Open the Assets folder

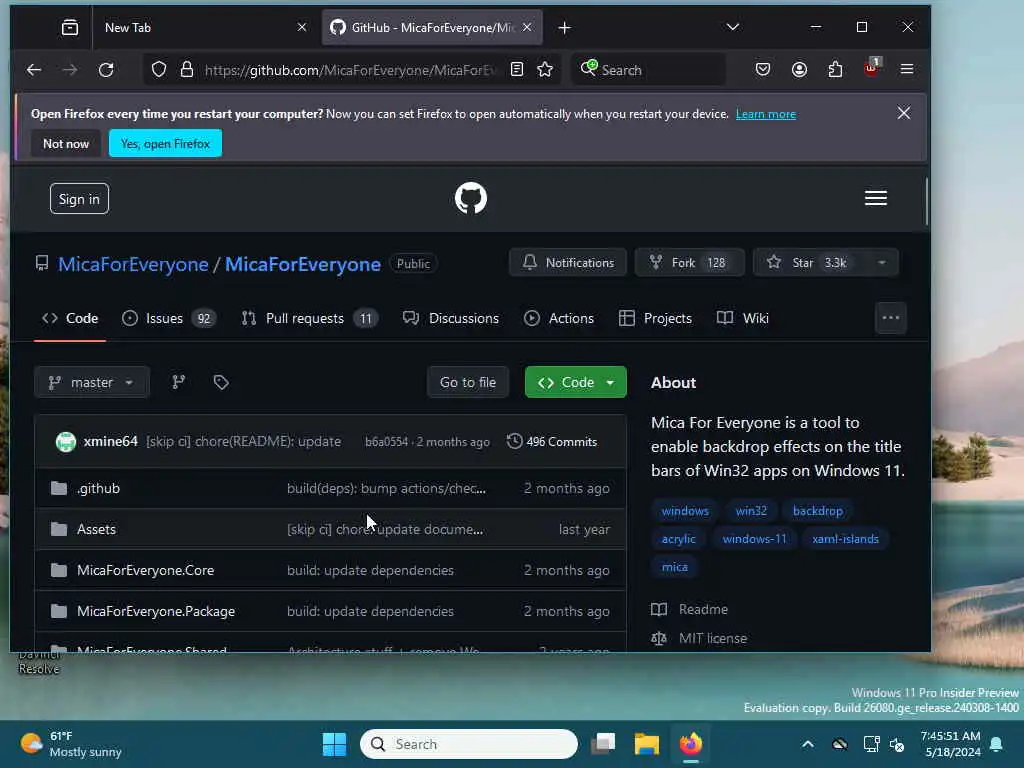(96, 530)
